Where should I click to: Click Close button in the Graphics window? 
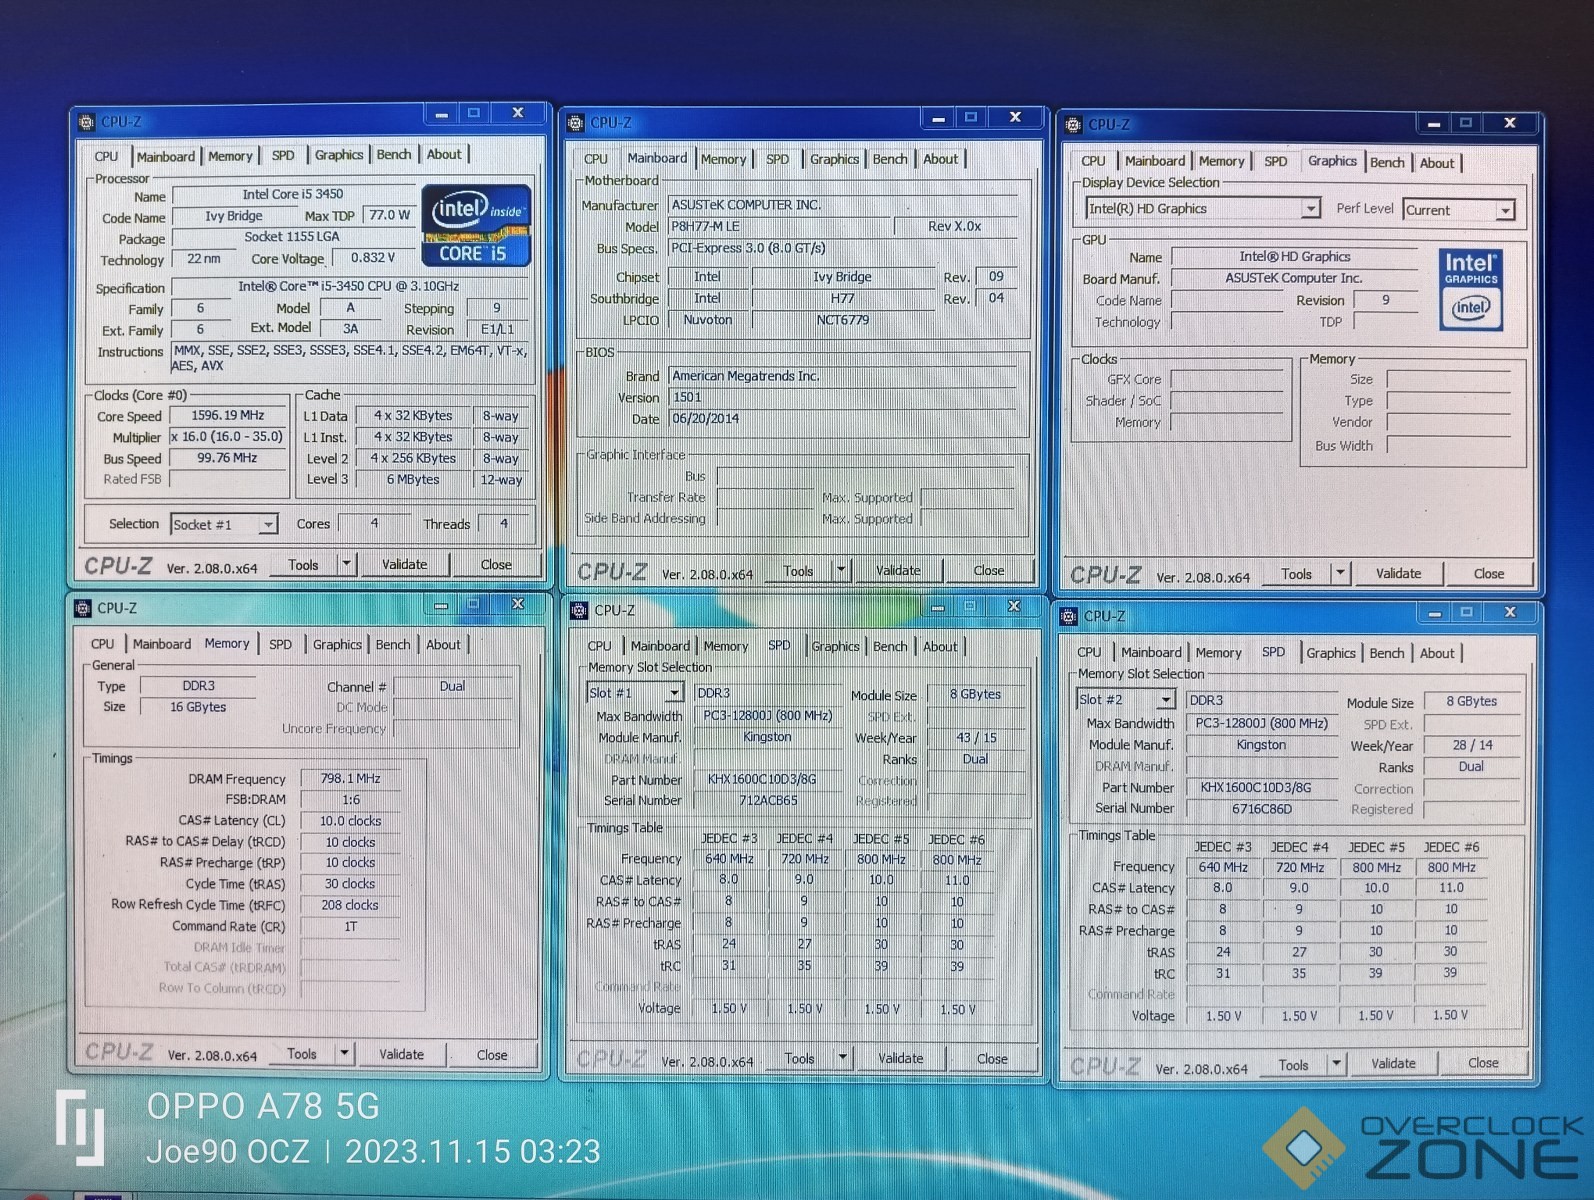pos(1488,573)
